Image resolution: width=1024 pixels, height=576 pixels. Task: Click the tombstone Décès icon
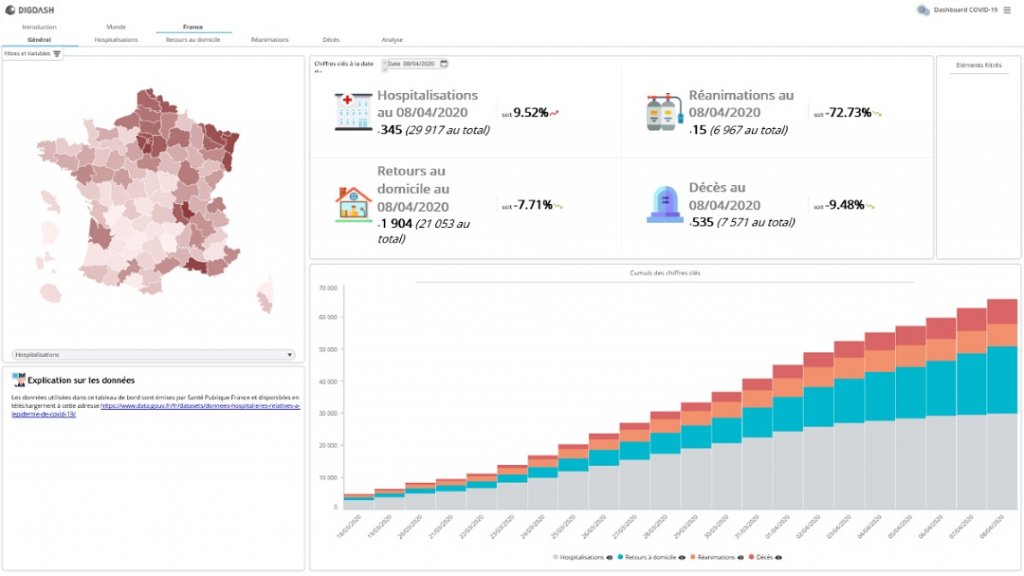click(x=665, y=204)
